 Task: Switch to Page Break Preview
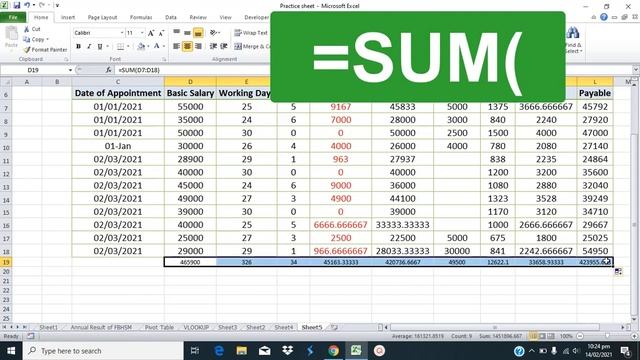click(551, 336)
